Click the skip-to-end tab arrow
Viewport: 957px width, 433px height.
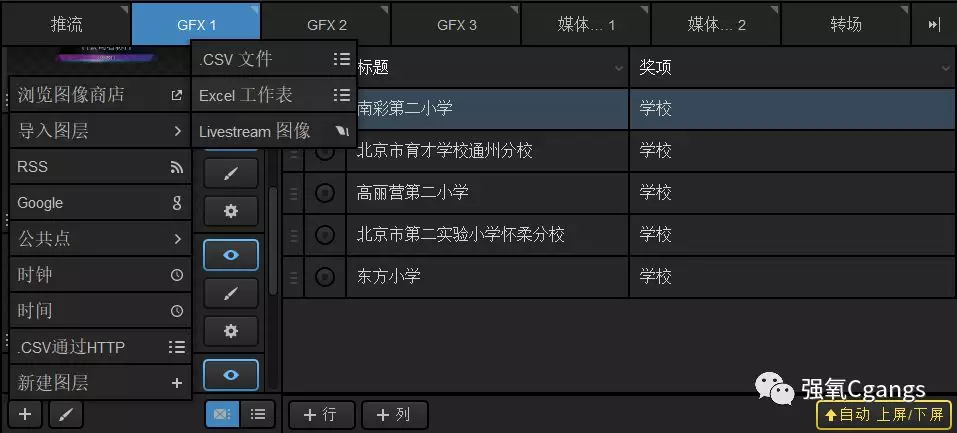tap(934, 24)
